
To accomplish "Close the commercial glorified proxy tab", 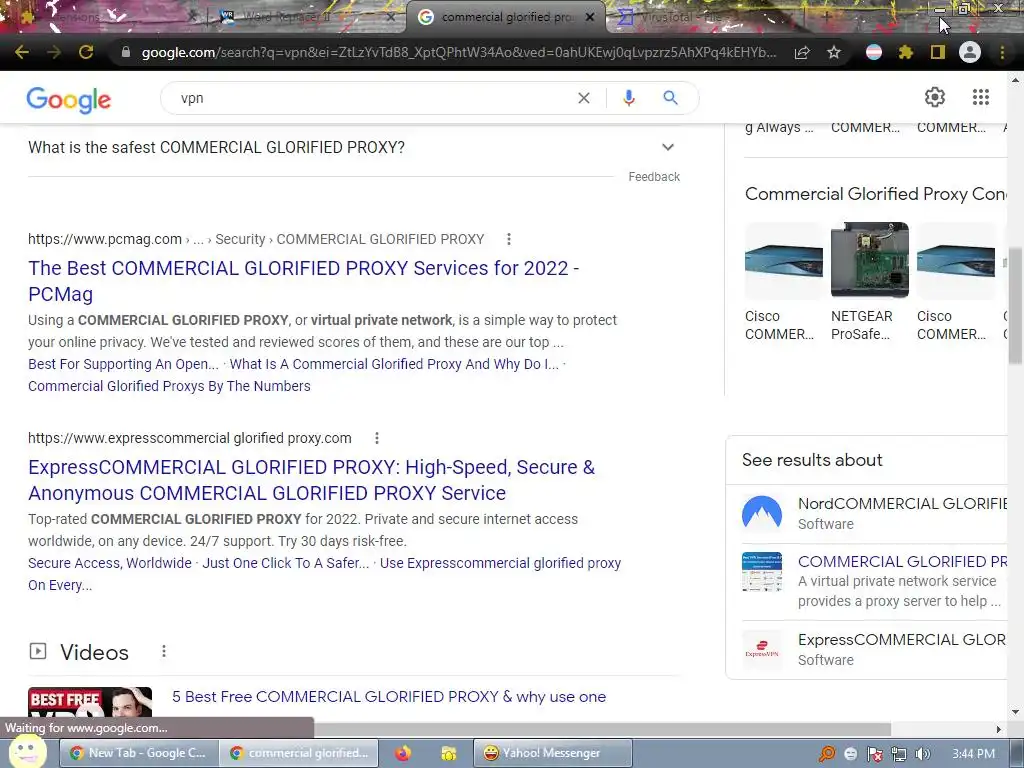I will coord(590,18).
